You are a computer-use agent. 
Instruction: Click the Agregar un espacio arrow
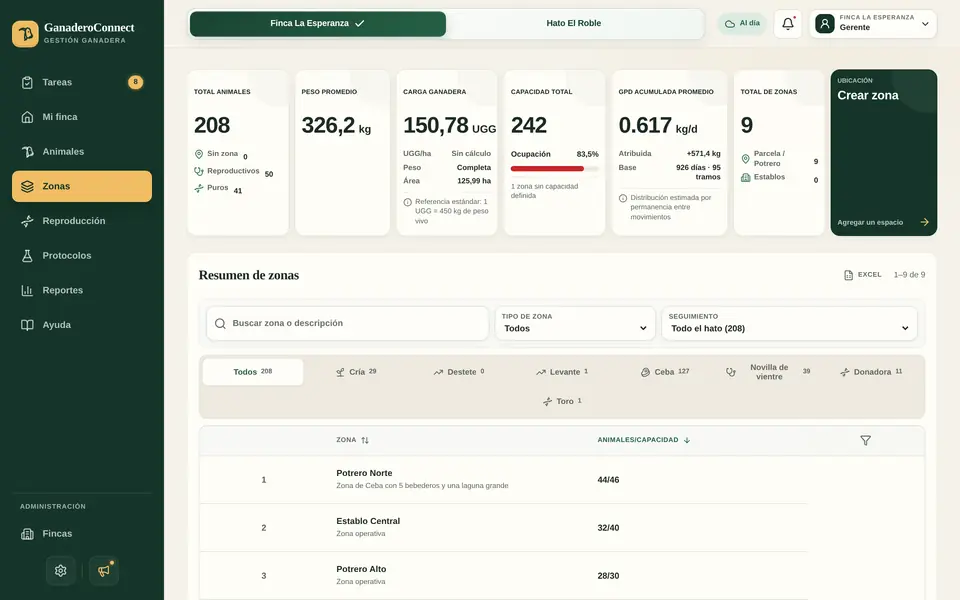(924, 222)
